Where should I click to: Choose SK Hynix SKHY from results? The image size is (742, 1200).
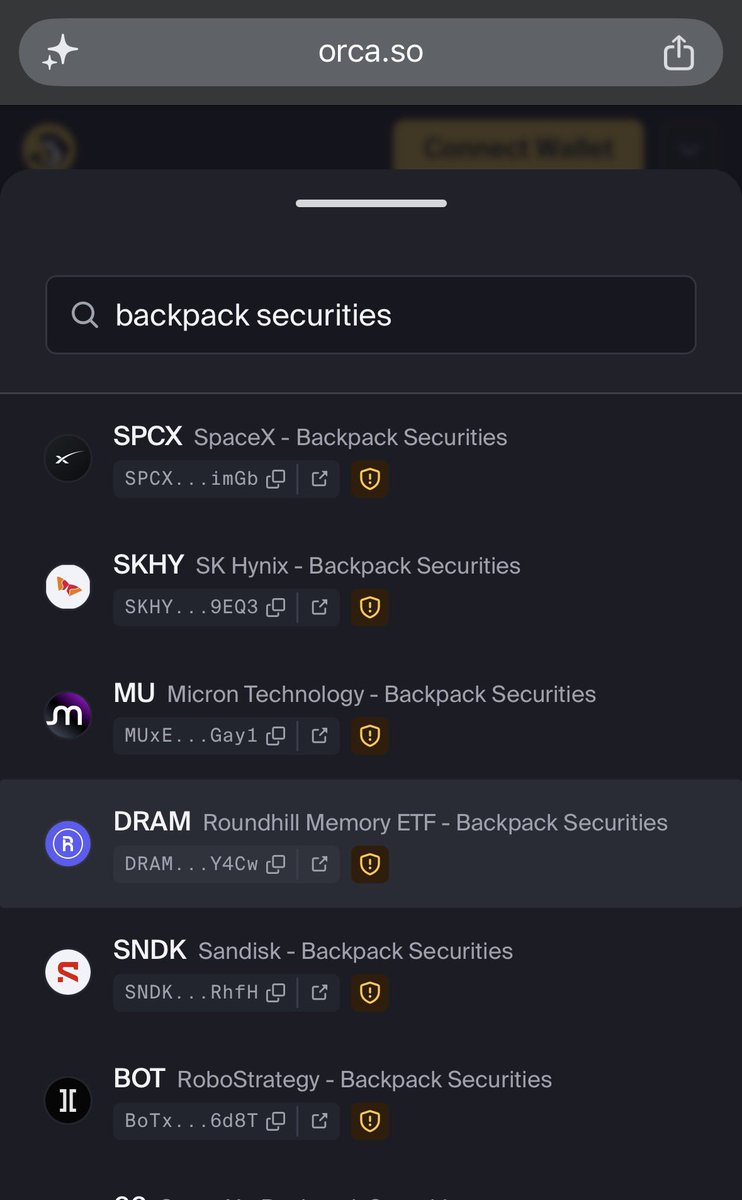[x=371, y=588]
